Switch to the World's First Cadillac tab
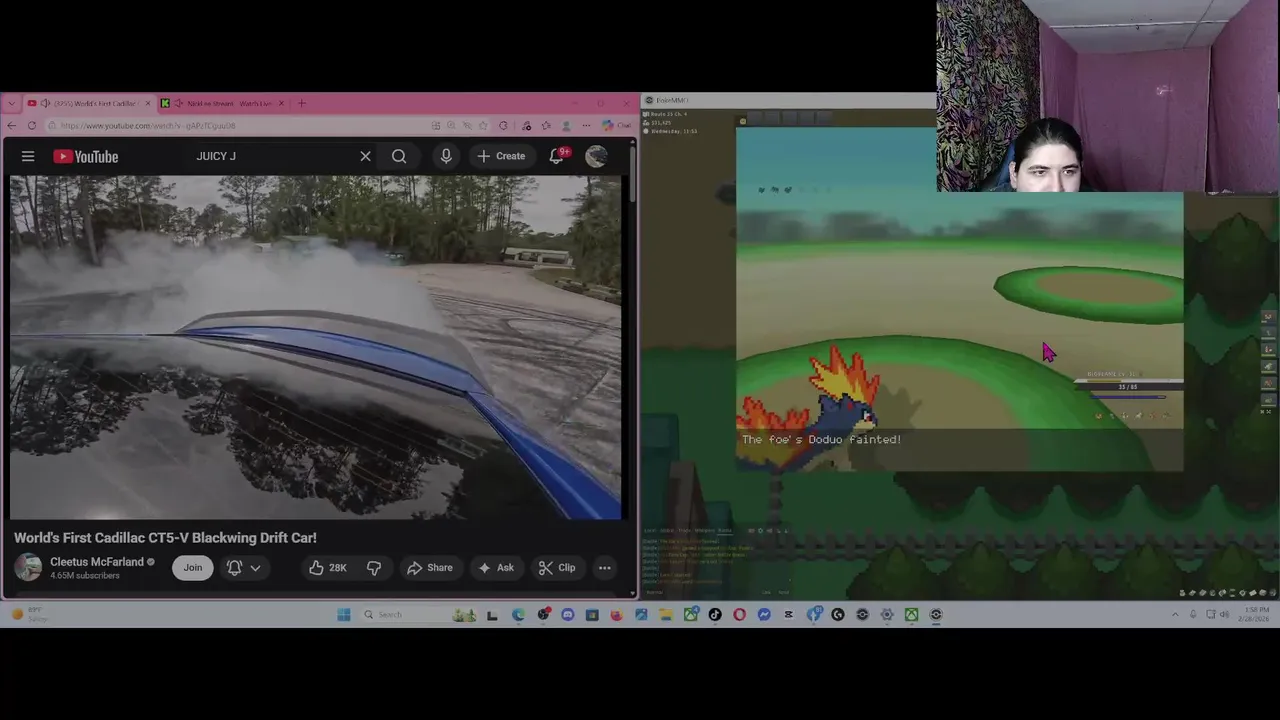The height and width of the screenshot is (720, 1280). click(90, 103)
